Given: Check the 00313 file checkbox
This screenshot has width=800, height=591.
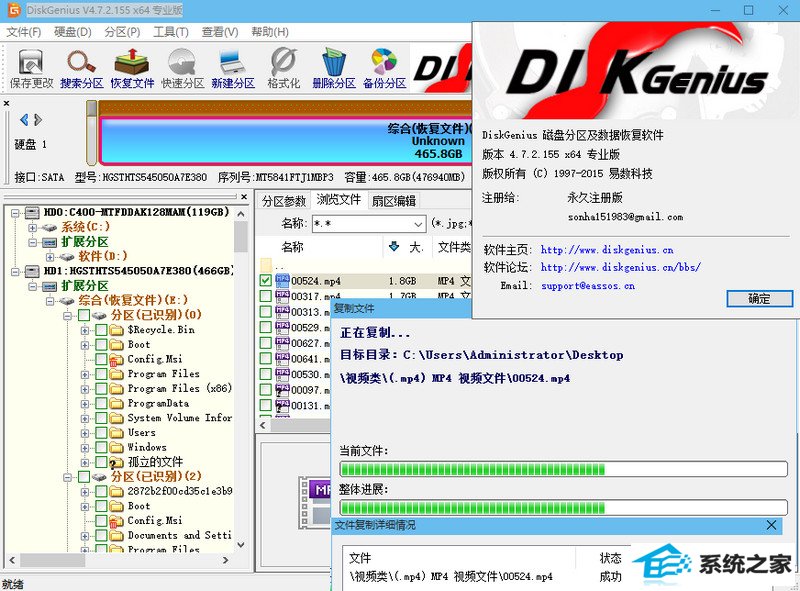Looking at the screenshot, I should (x=265, y=312).
